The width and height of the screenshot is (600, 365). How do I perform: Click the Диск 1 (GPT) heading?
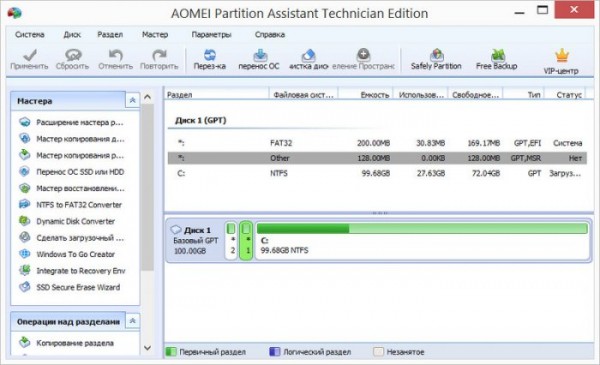click(201, 121)
